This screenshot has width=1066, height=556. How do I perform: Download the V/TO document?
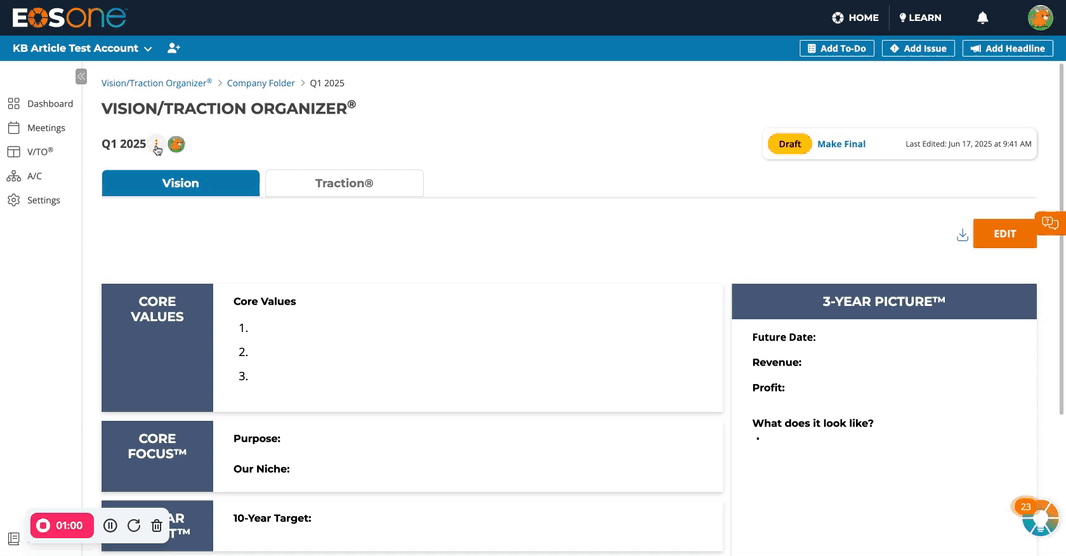pyautogui.click(x=962, y=235)
